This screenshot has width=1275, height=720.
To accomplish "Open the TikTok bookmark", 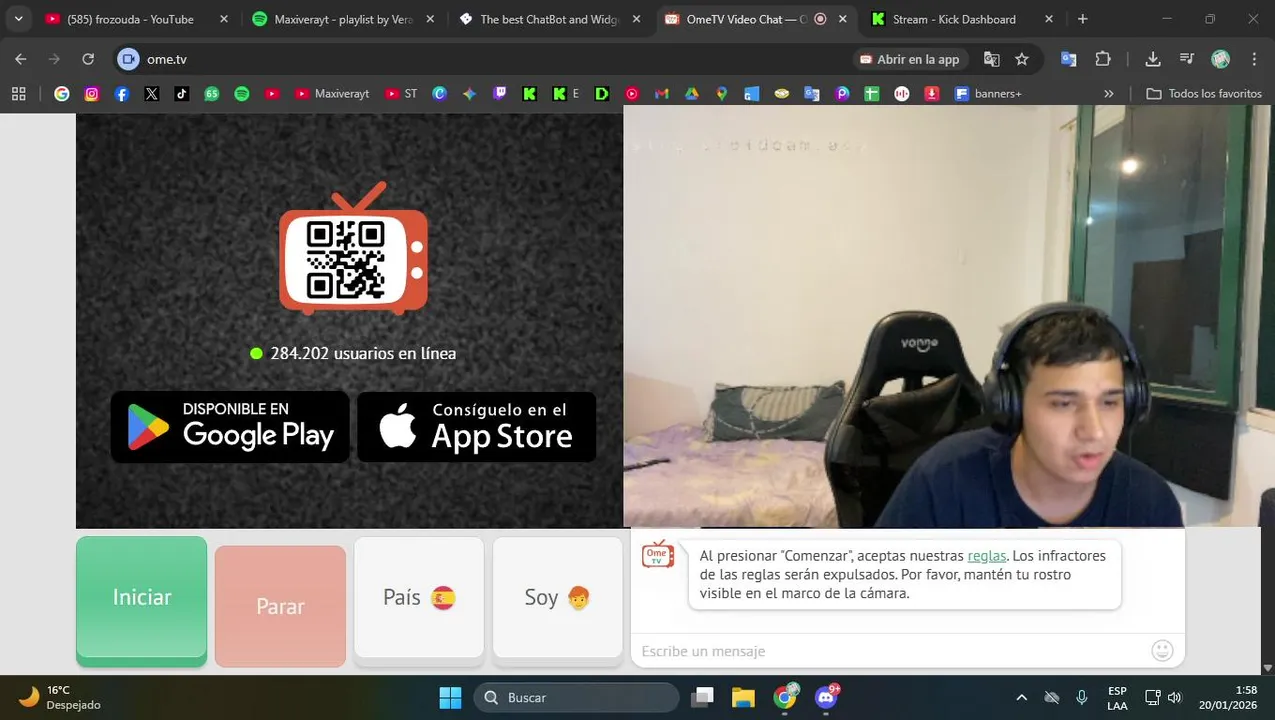I will 182,93.
